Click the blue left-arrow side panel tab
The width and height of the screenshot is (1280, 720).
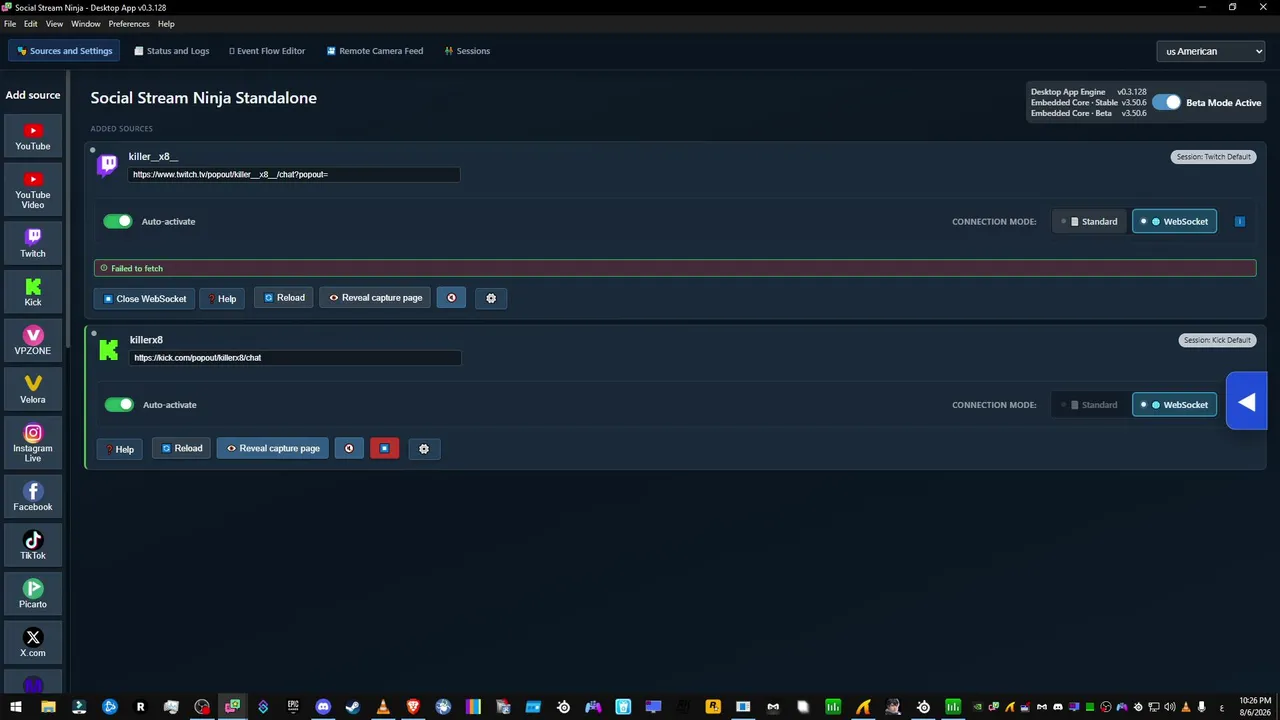[x=1246, y=402]
